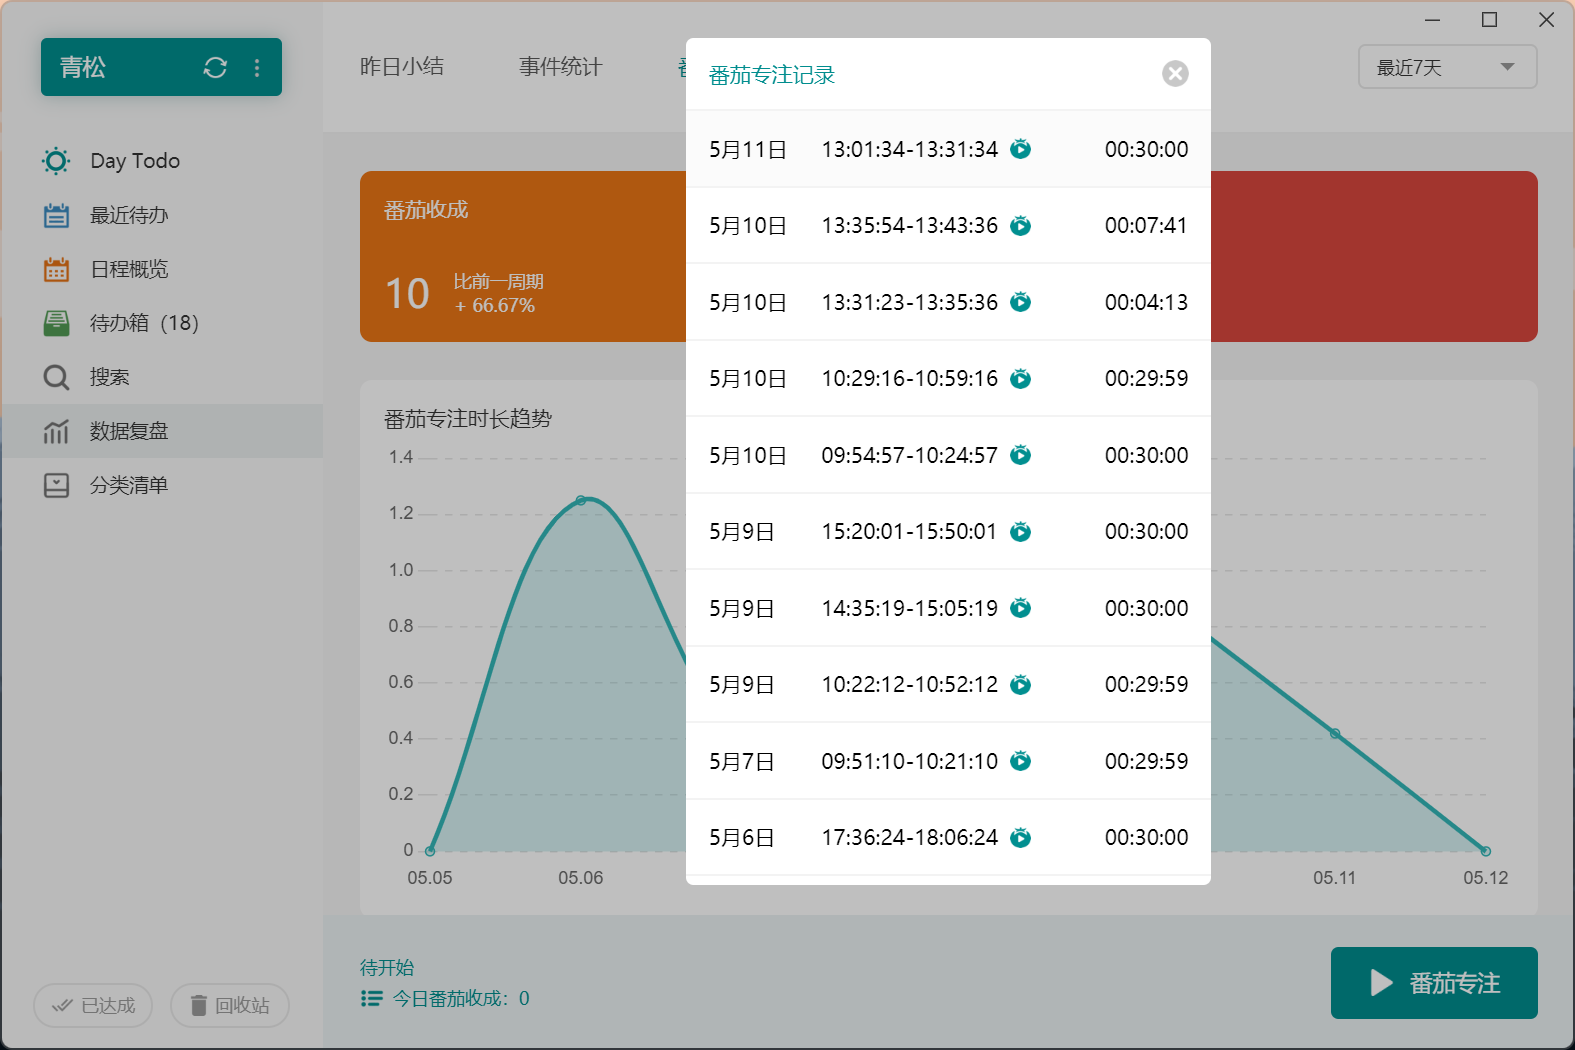Click the orange calendar icon beside 日程概览
The width and height of the screenshot is (1575, 1050).
coord(56,269)
